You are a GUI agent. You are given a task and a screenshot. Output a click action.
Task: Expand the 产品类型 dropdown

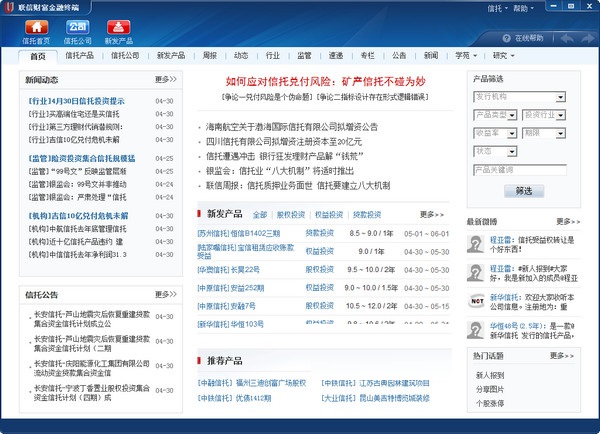coord(512,115)
